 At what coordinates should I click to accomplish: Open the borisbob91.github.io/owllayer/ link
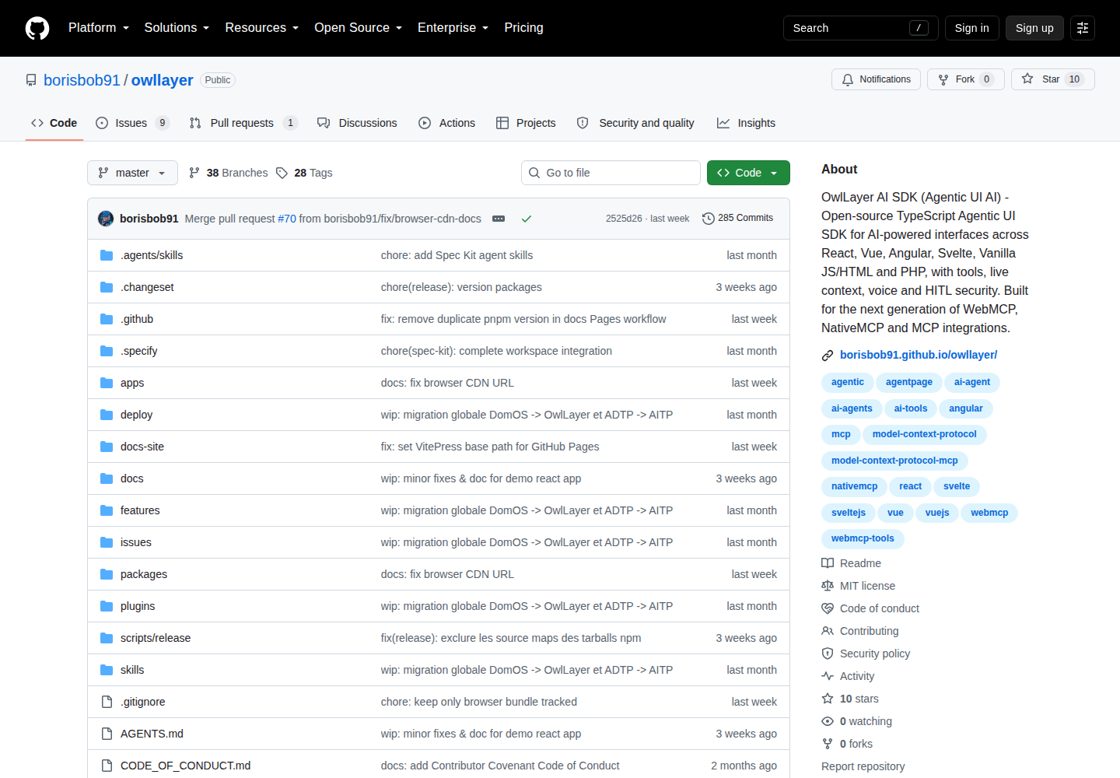tap(919, 355)
